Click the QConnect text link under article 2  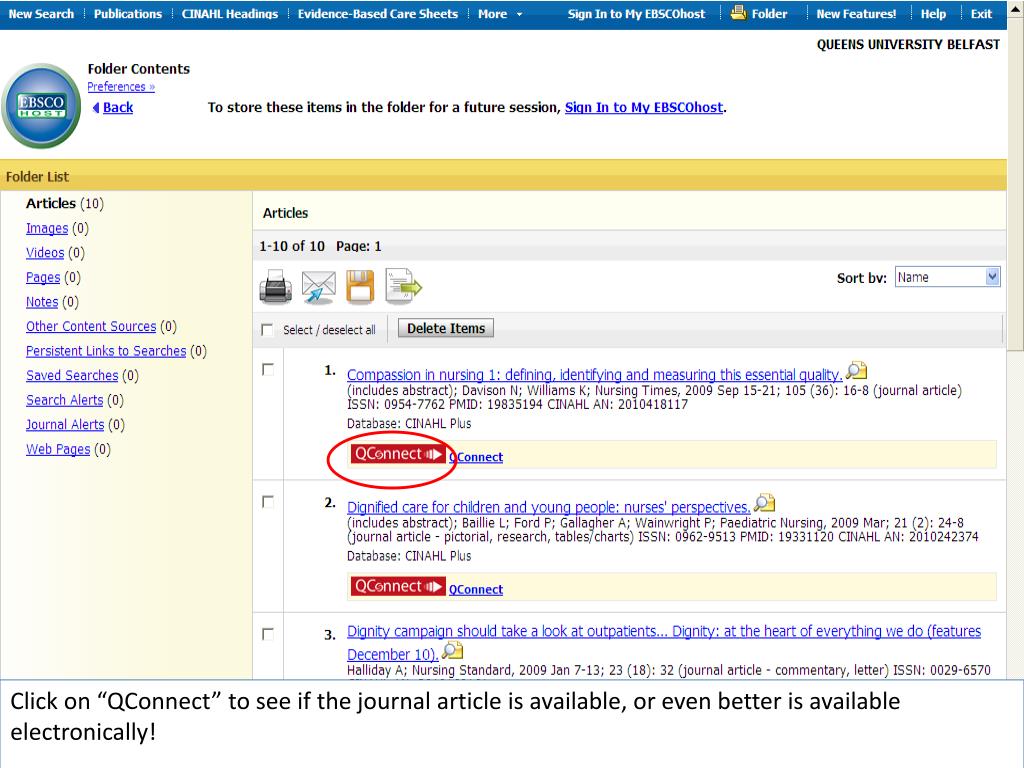476,589
